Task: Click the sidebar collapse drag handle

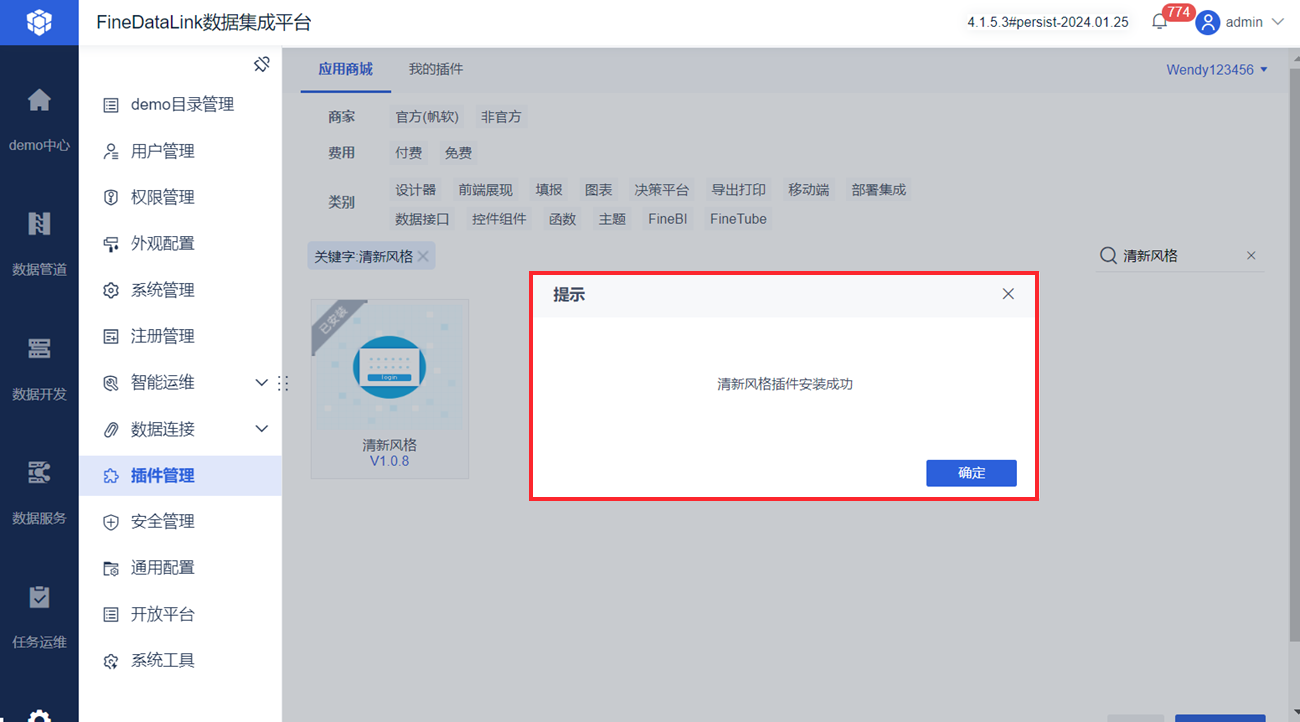Action: pyautogui.click(x=283, y=382)
